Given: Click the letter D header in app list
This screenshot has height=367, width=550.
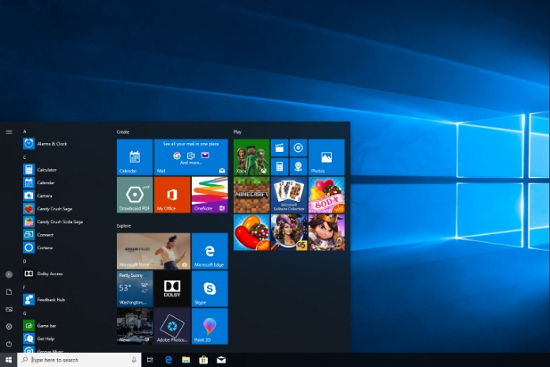Looking at the screenshot, I should point(25,261).
